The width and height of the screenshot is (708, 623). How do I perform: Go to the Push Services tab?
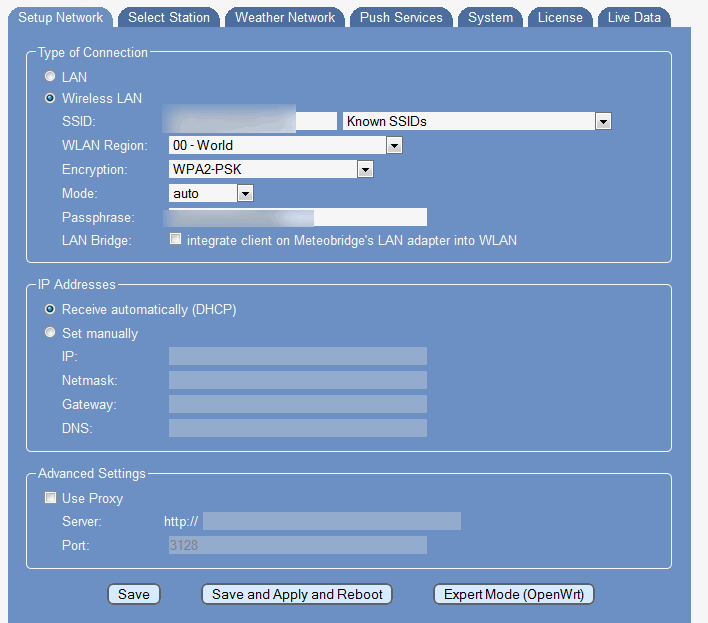[401, 17]
